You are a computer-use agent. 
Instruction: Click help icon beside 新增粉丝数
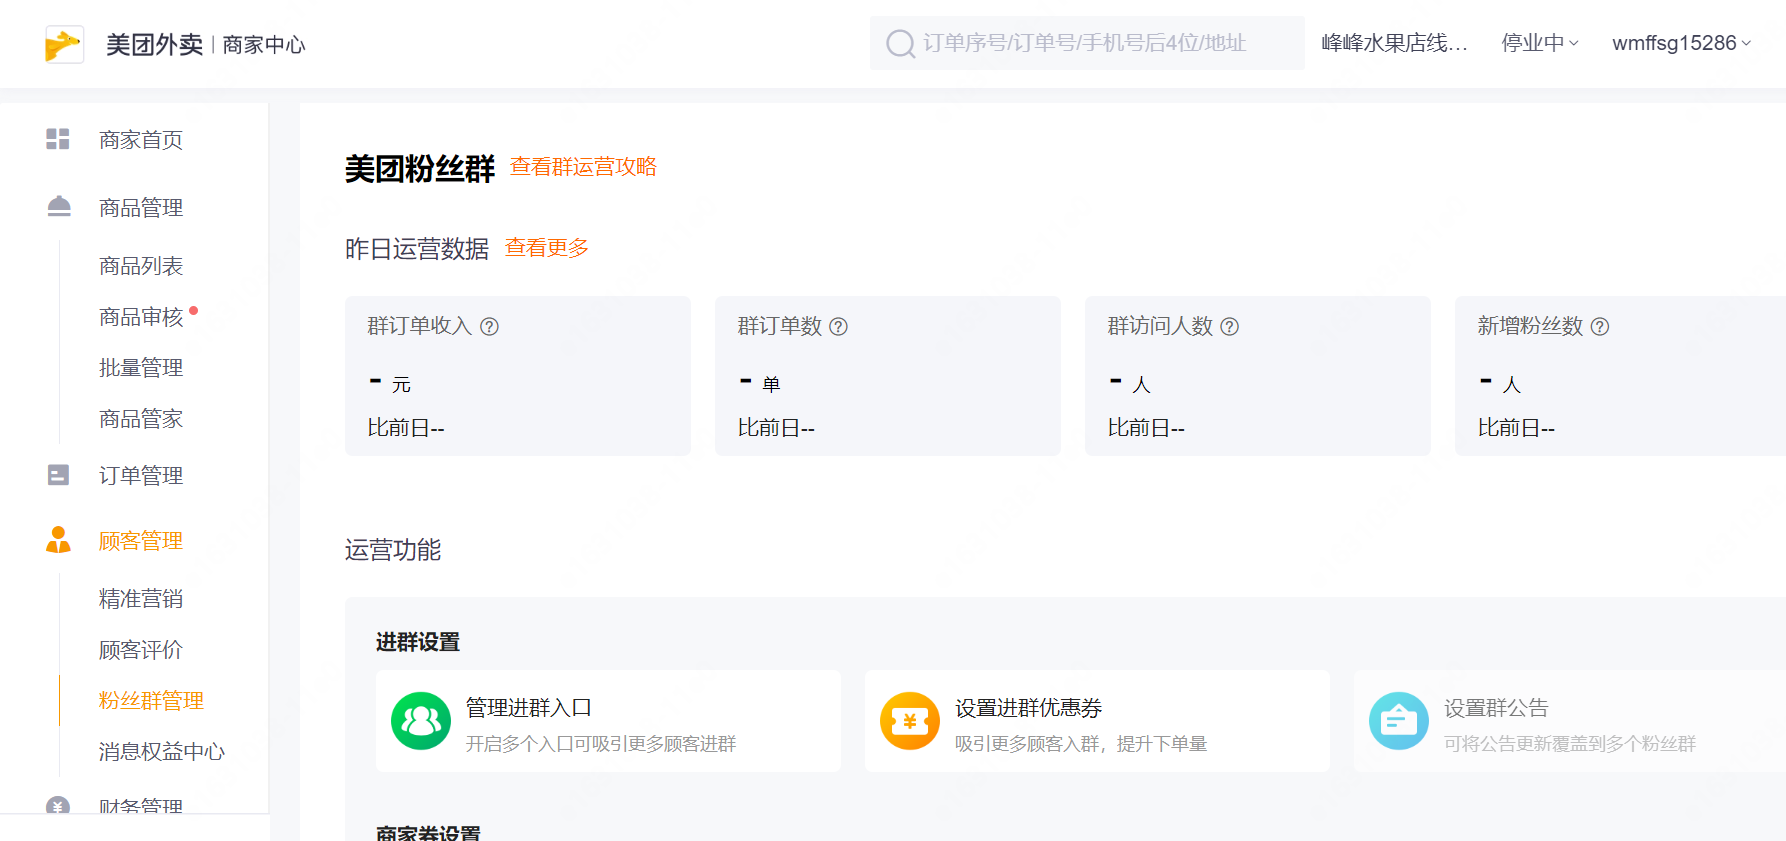point(1599,326)
